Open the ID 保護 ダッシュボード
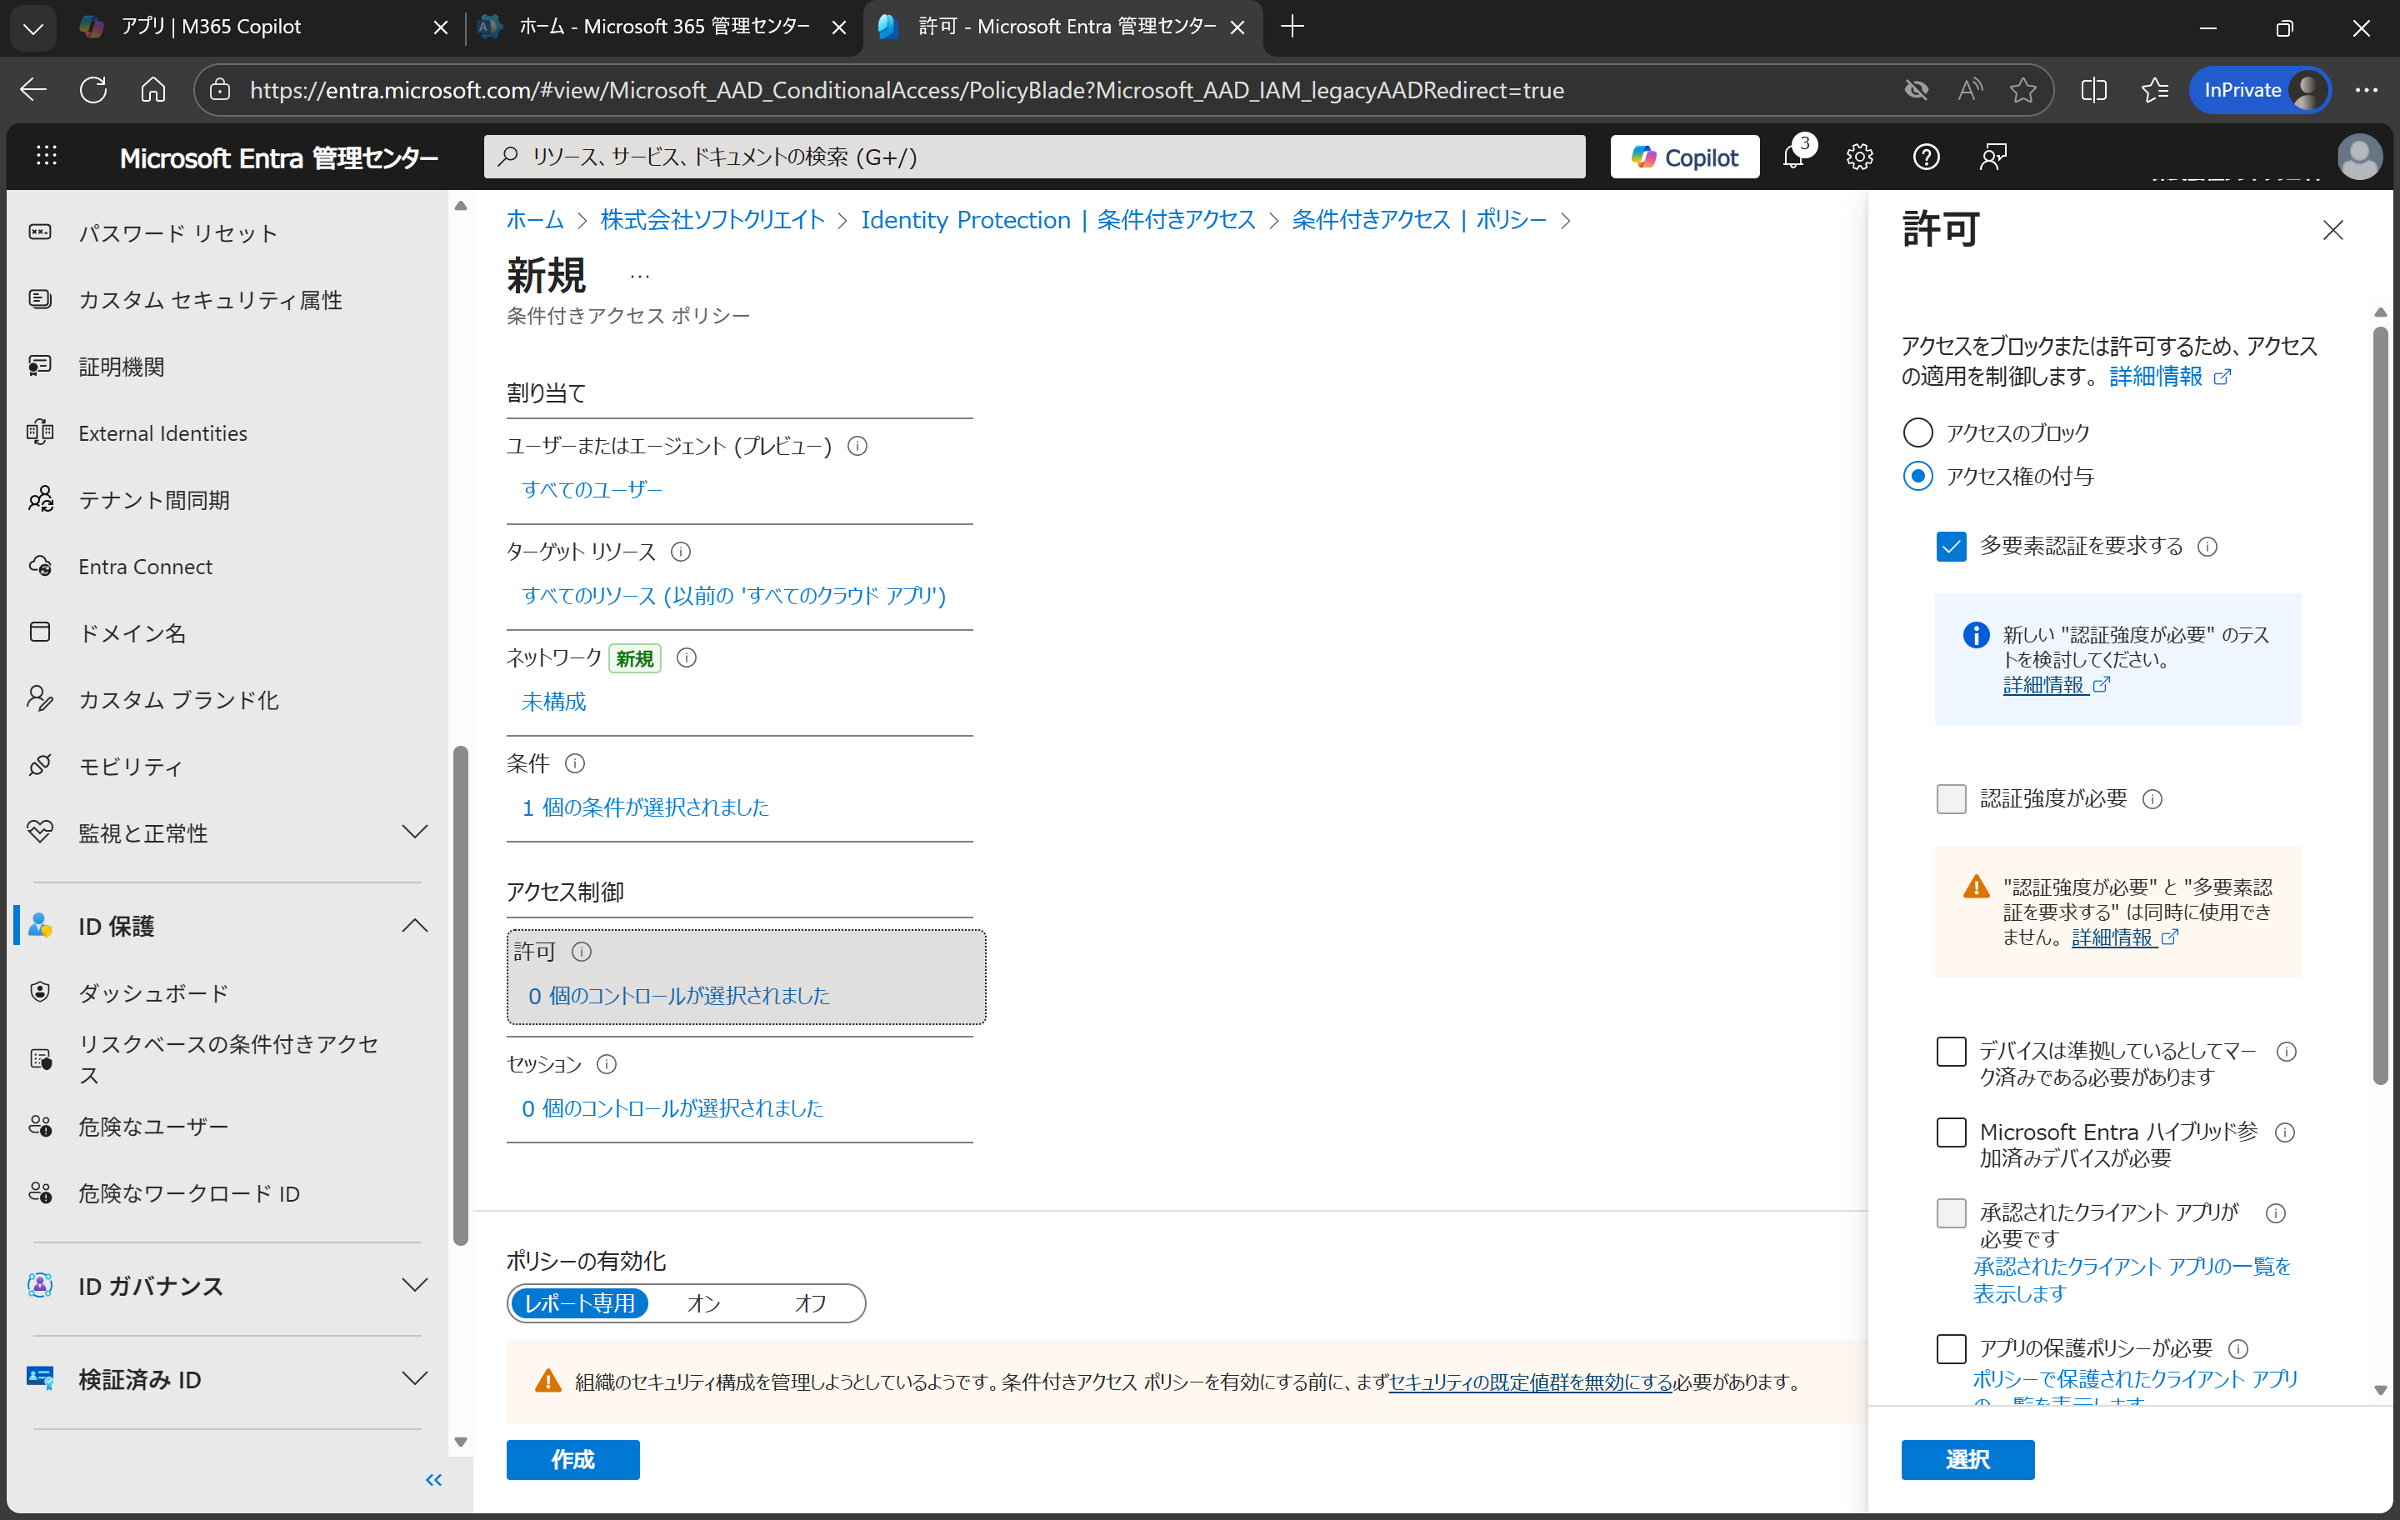 click(x=153, y=992)
